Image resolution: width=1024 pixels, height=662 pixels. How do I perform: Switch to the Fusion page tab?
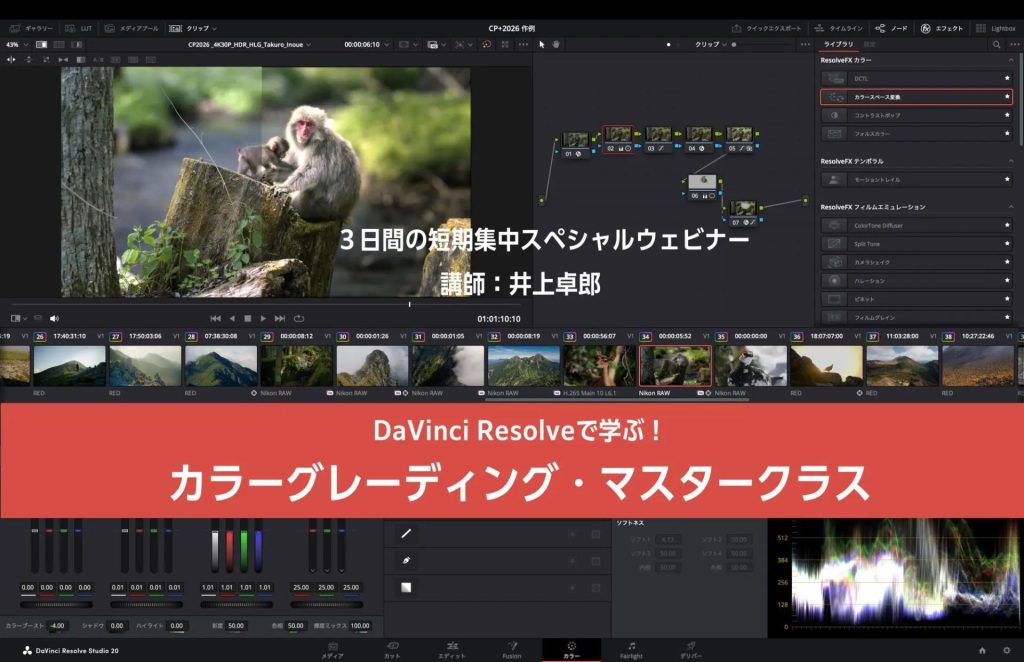point(511,650)
